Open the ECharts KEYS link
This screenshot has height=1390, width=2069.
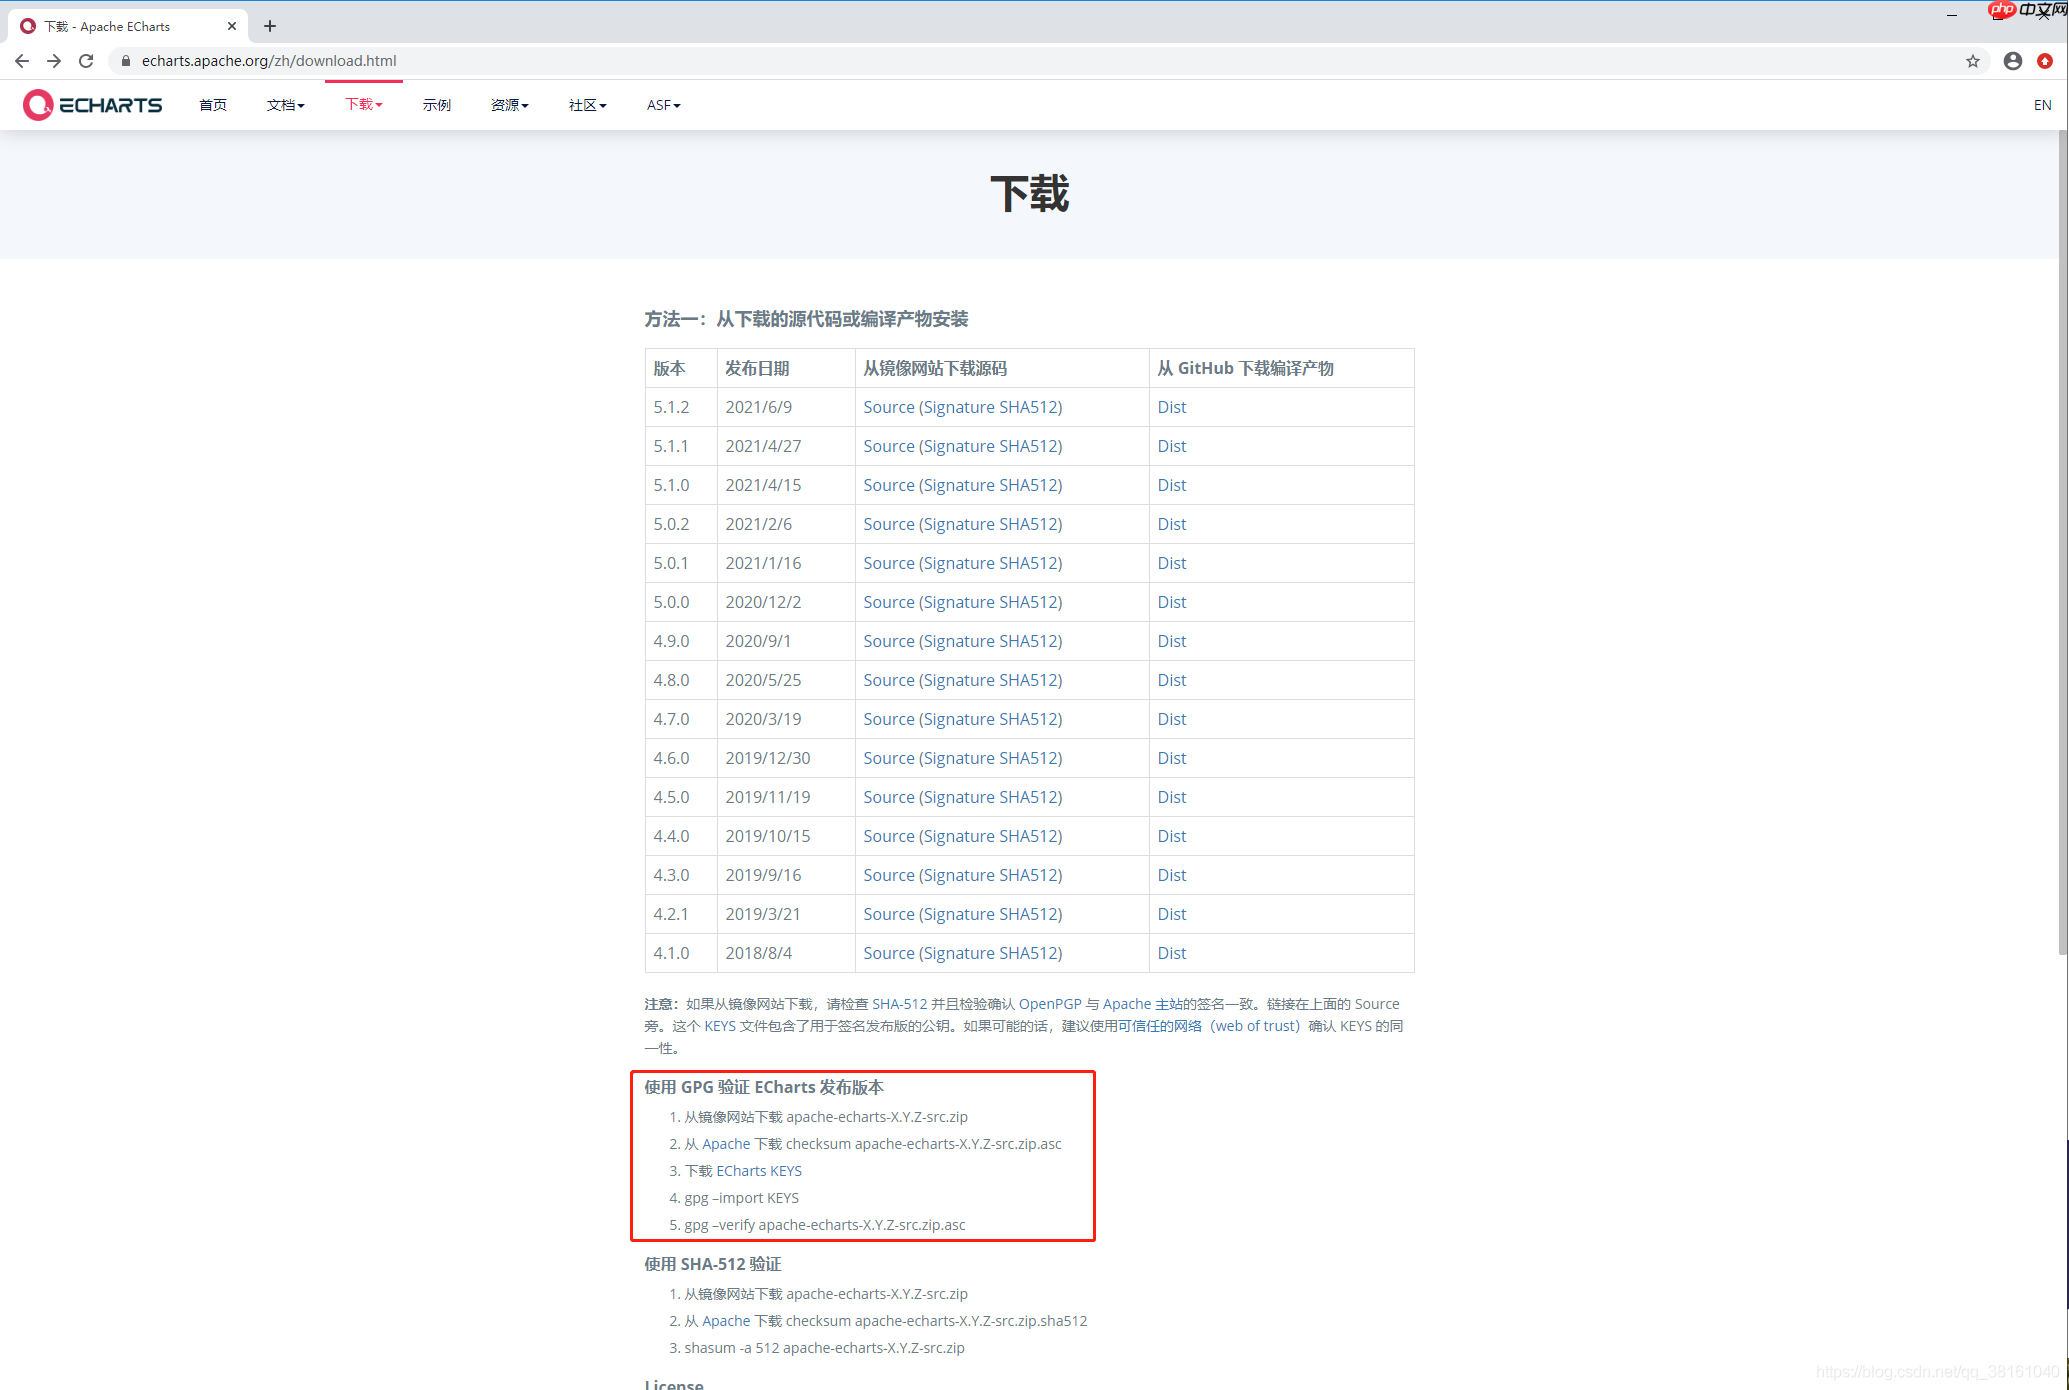(x=759, y=1171)
